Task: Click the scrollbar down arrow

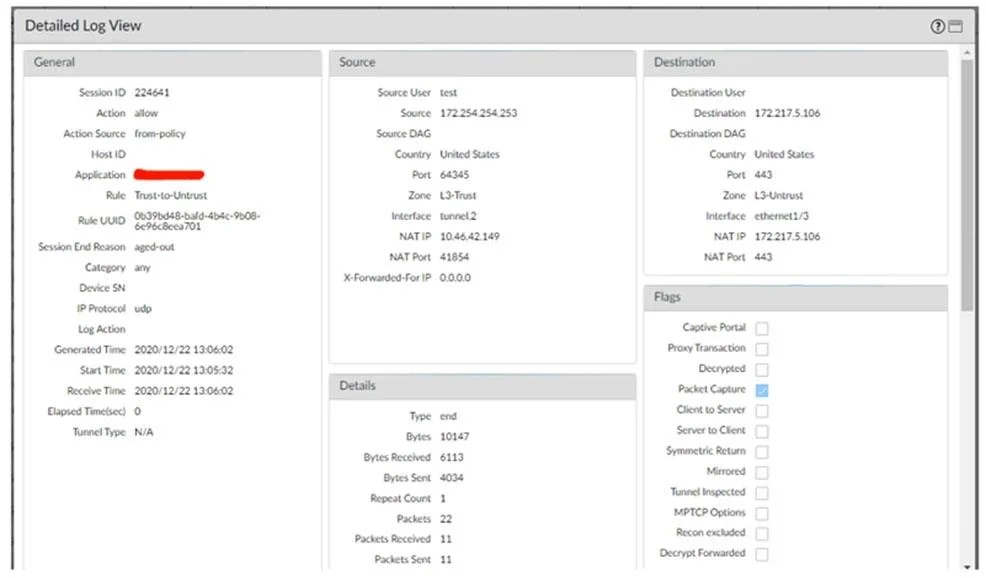Action: 967,567
